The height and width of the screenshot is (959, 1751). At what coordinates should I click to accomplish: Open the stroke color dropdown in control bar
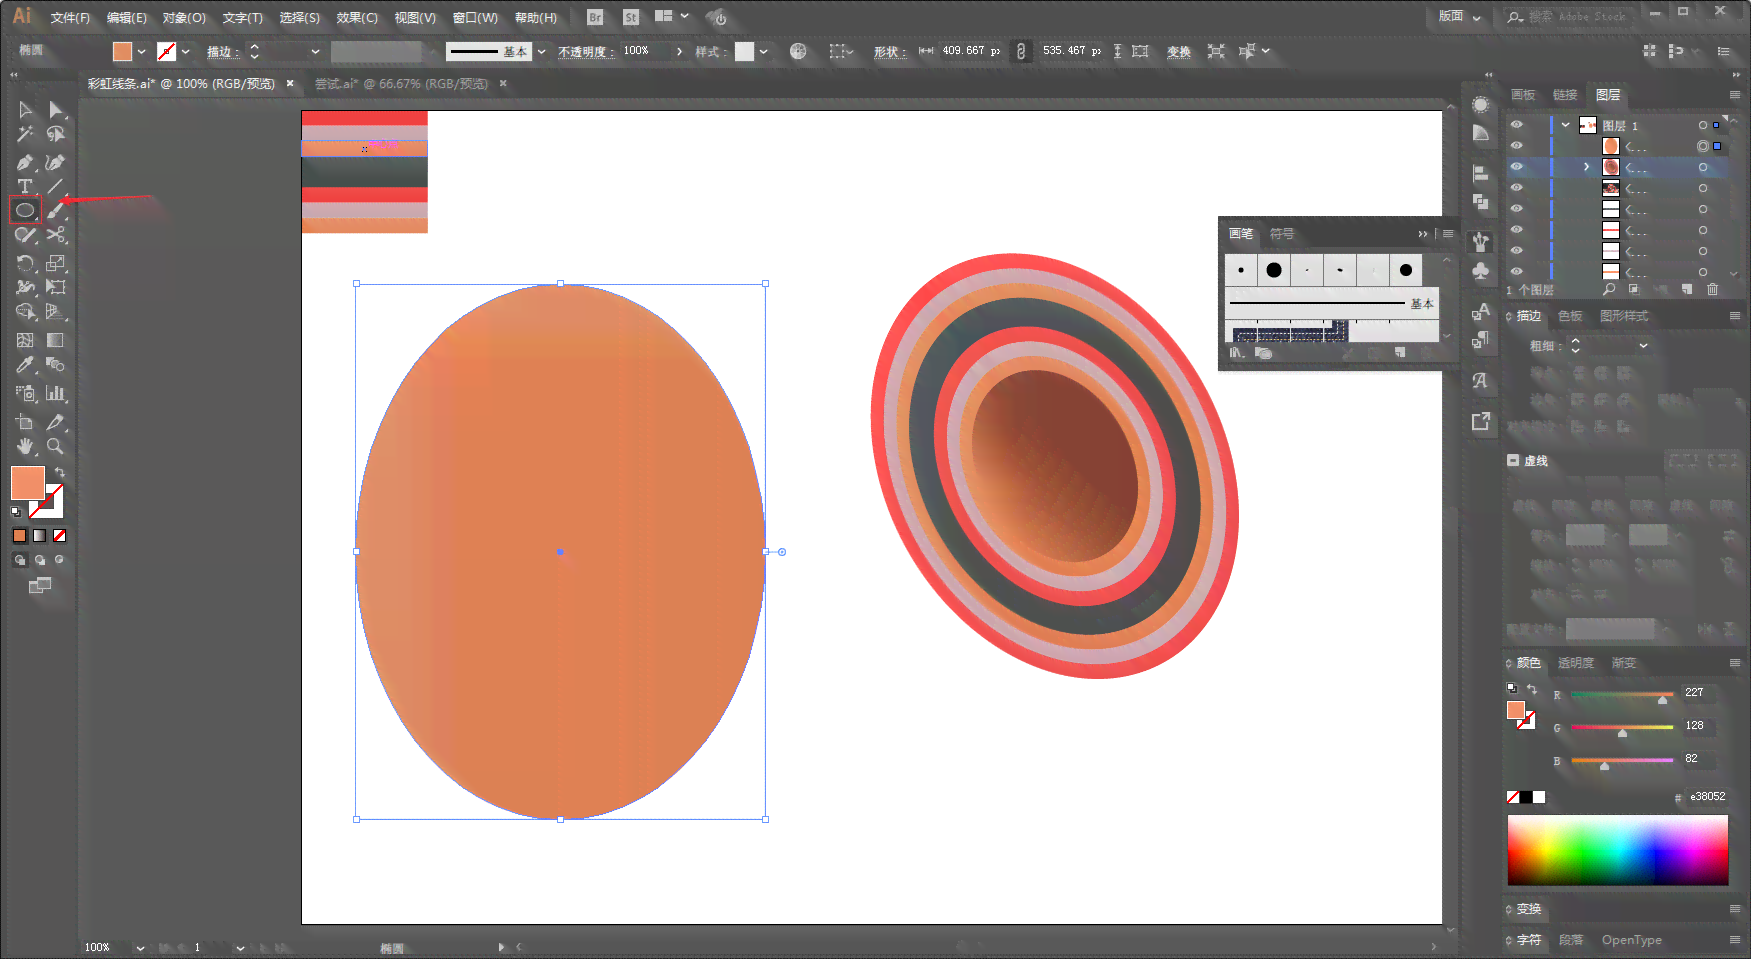(185, 51)
